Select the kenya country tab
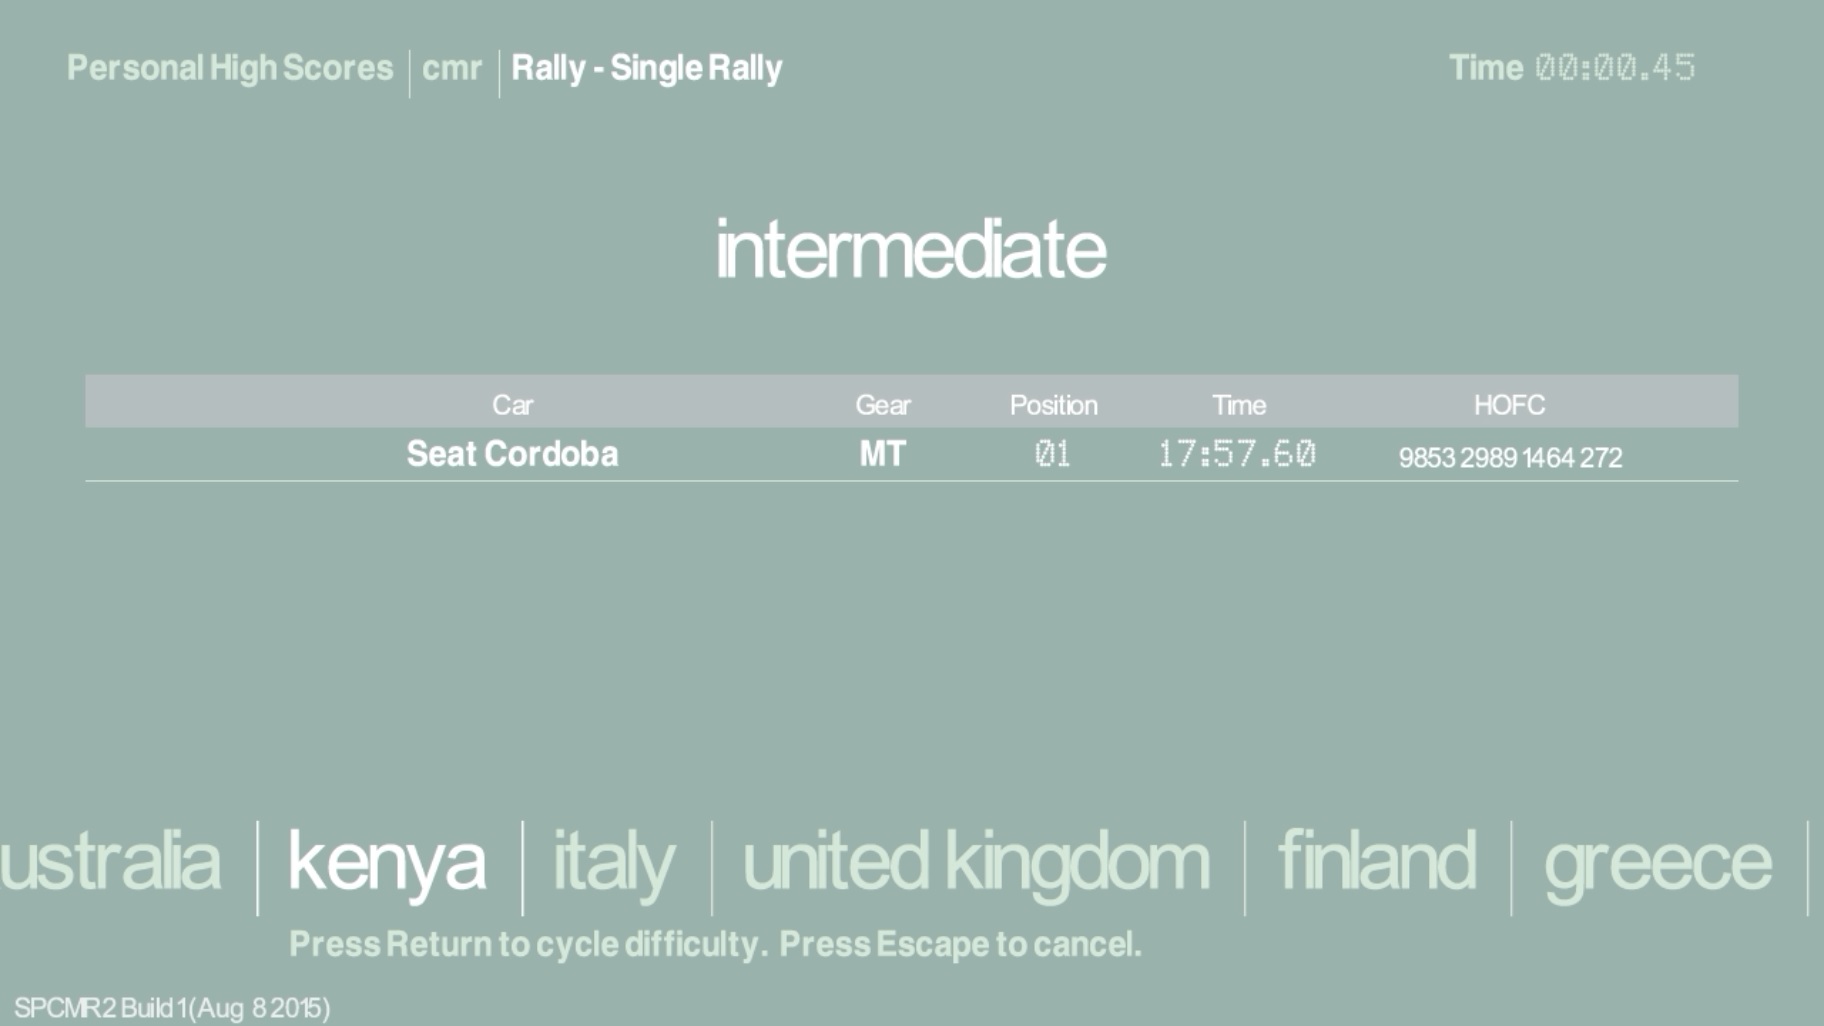 (x=387, y=862)
